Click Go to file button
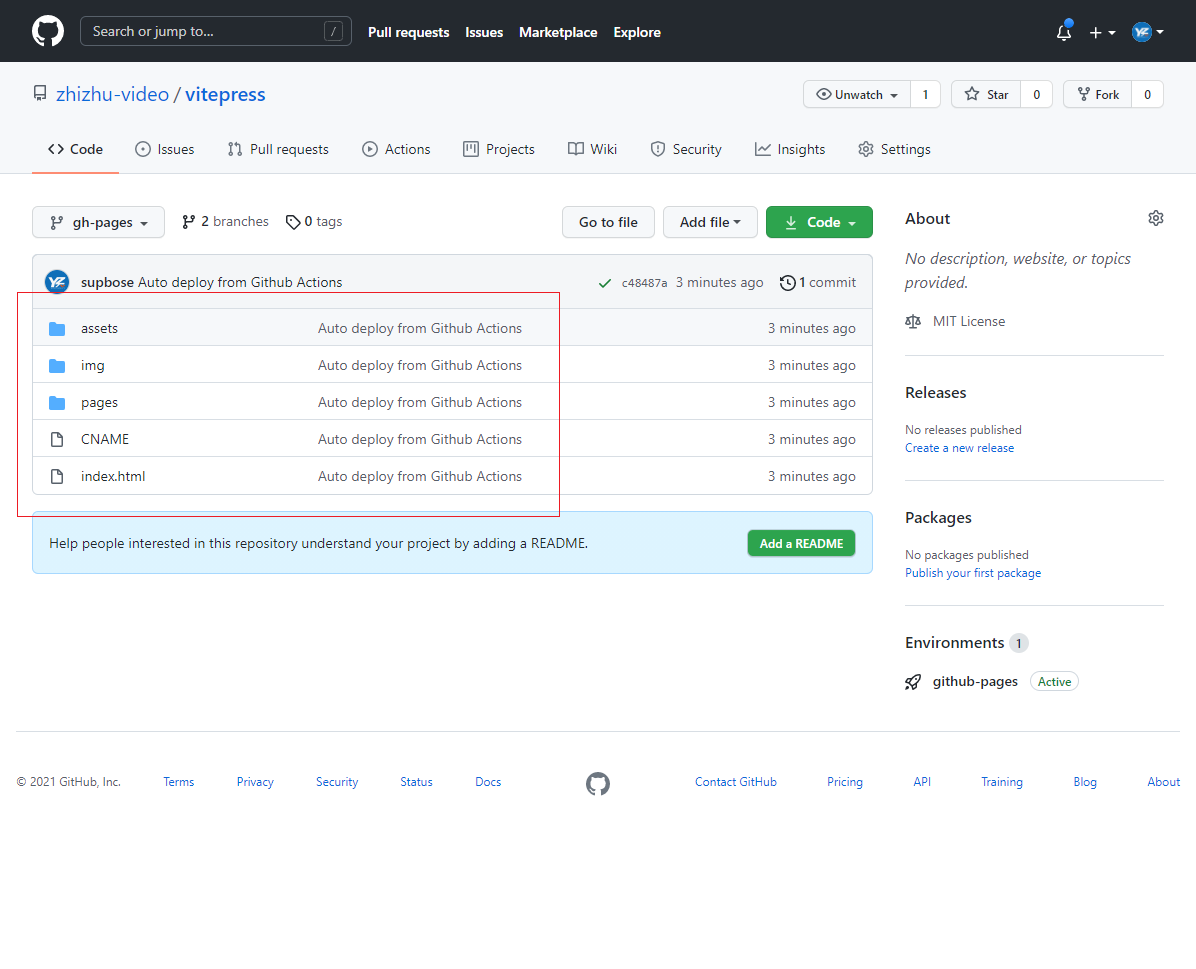This screenshot has height=969, width=1196. [608, 222]
